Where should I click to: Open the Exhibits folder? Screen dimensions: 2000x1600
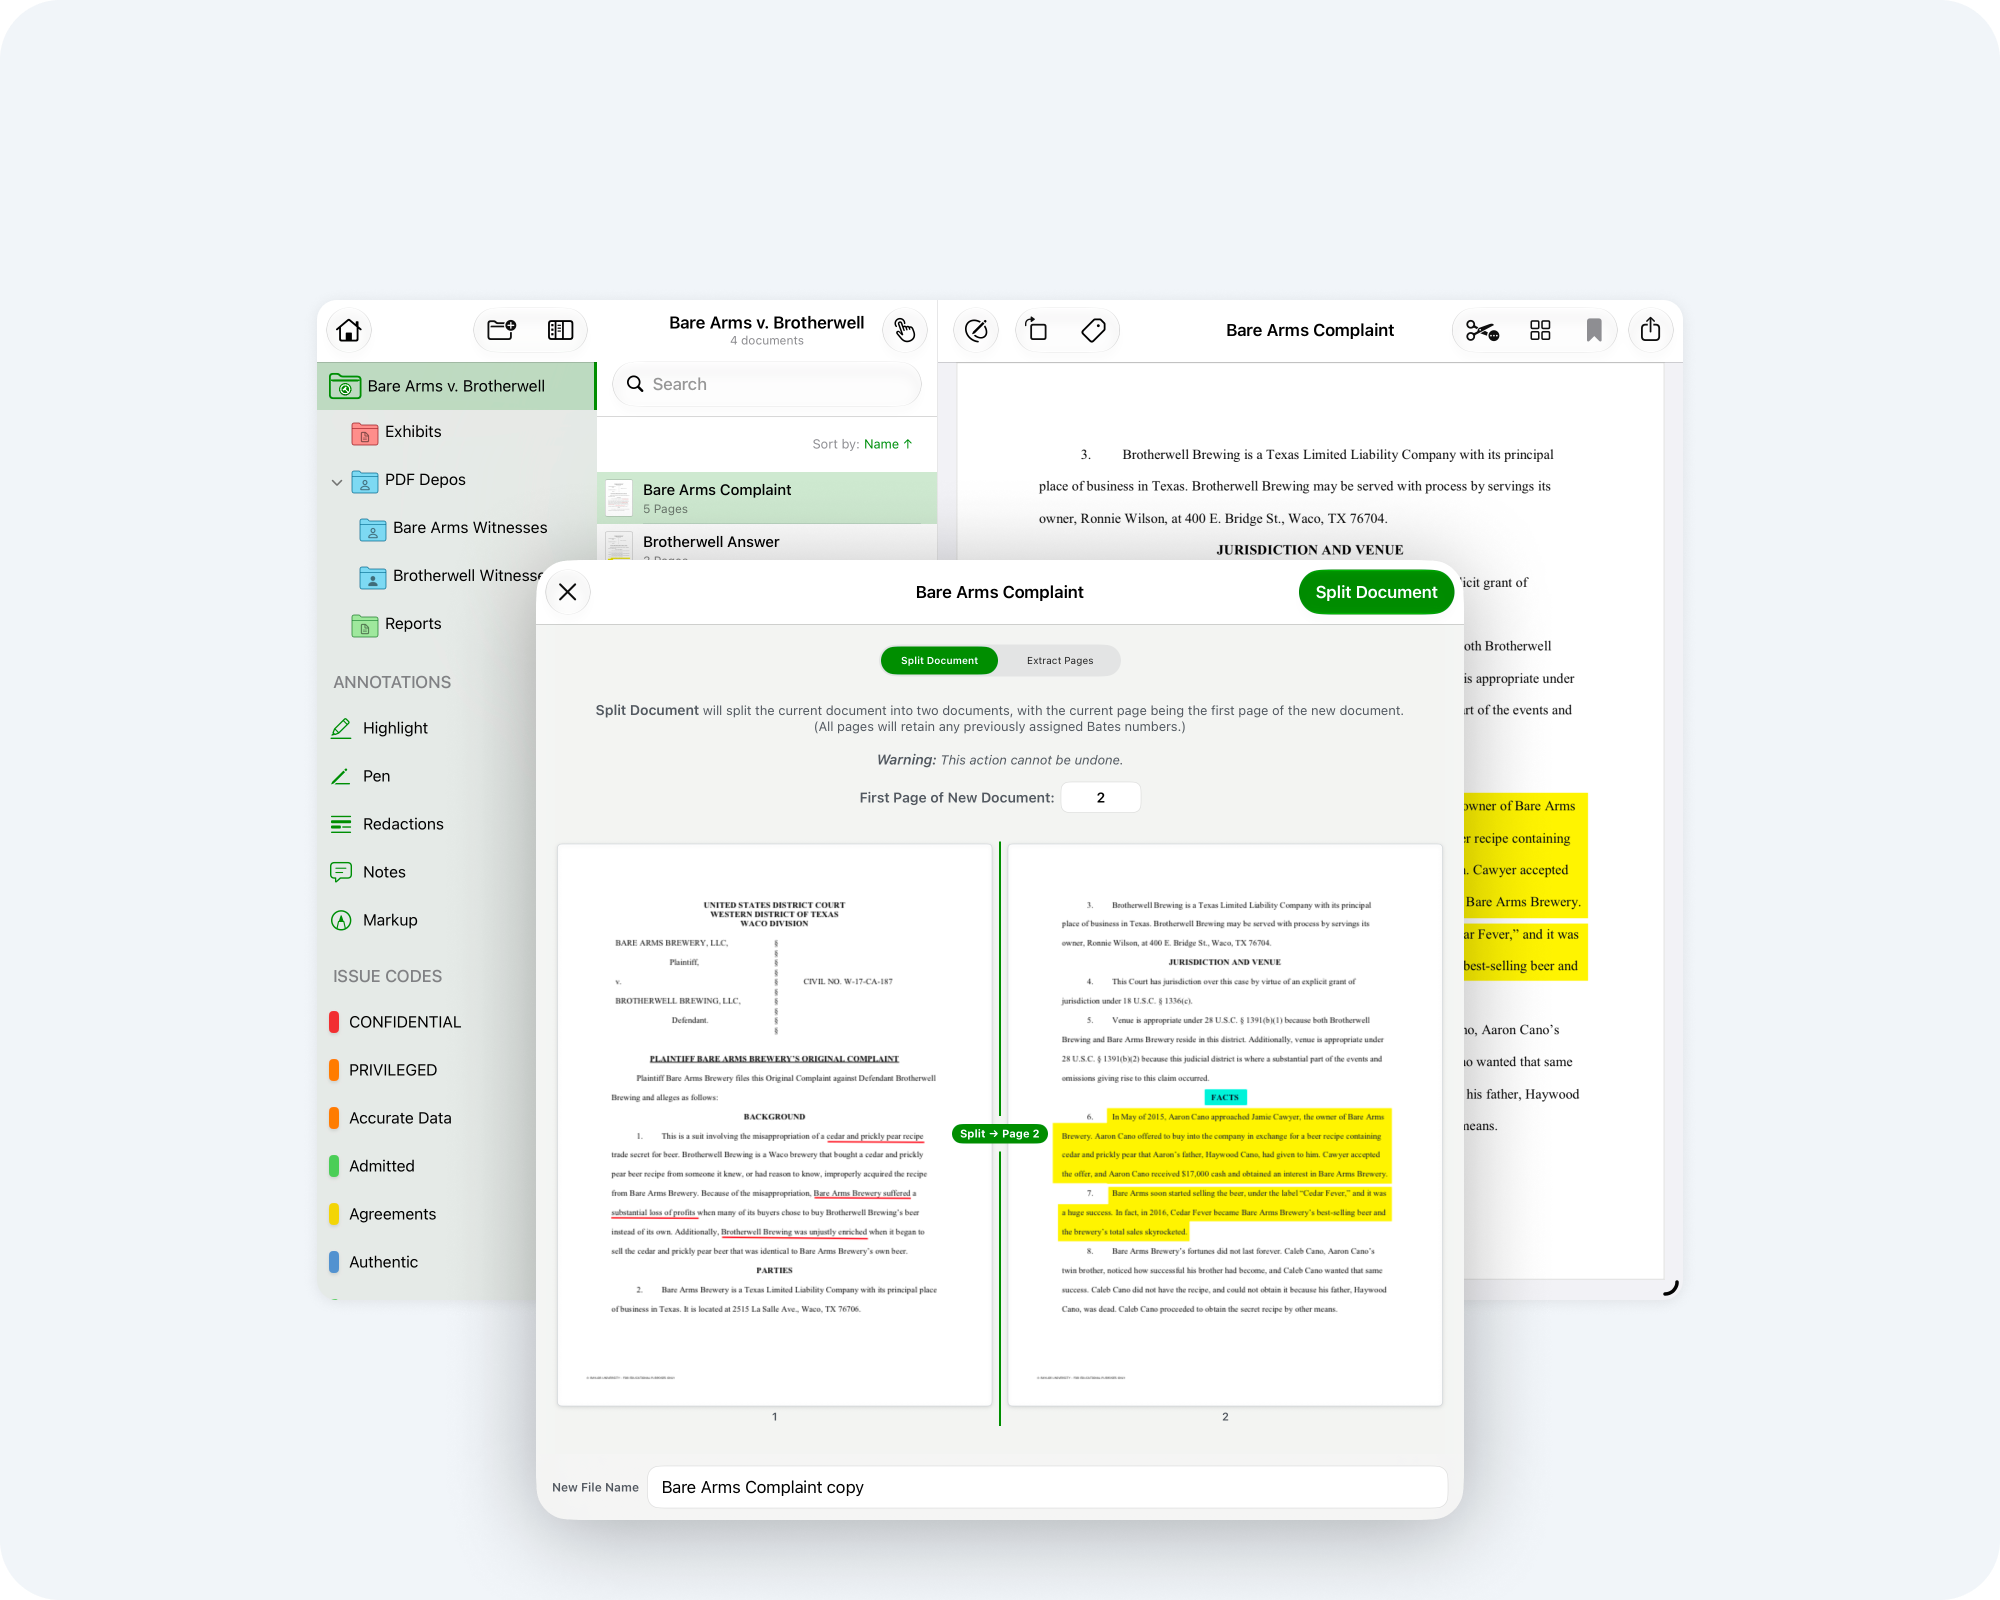click(397, 432)
